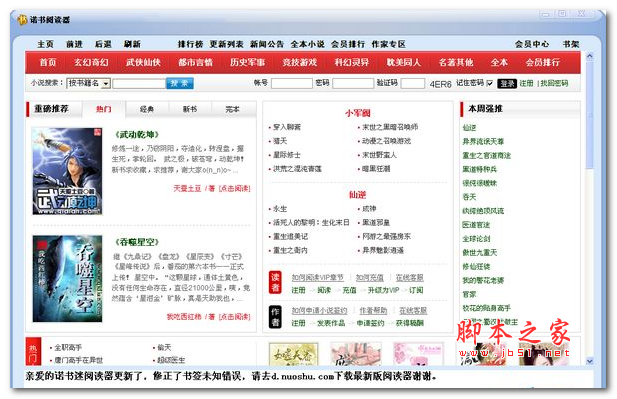The image size is (617, 399).
Task: Click the 帐号 input field
Action: coord(292,83)
